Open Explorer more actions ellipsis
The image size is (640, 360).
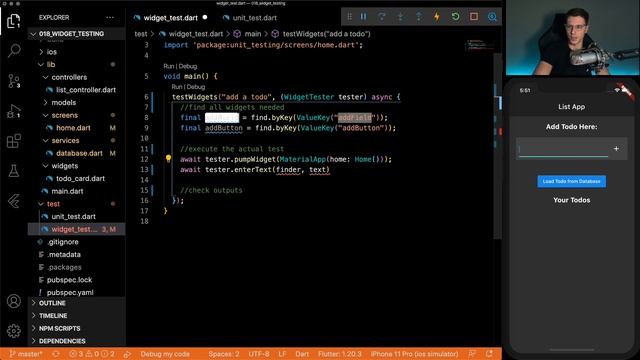(x=110, y=18)
